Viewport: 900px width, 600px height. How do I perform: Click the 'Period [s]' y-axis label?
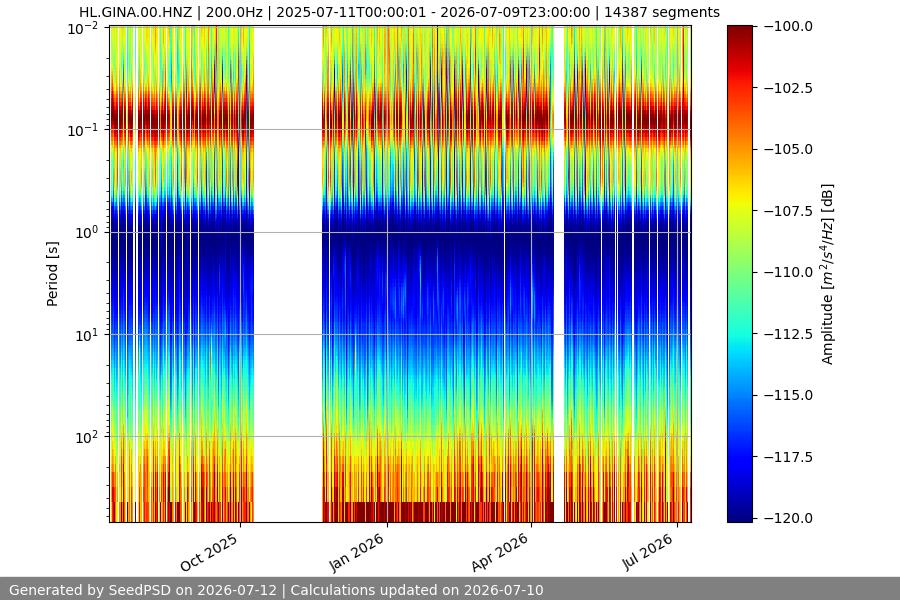(52, 274)
